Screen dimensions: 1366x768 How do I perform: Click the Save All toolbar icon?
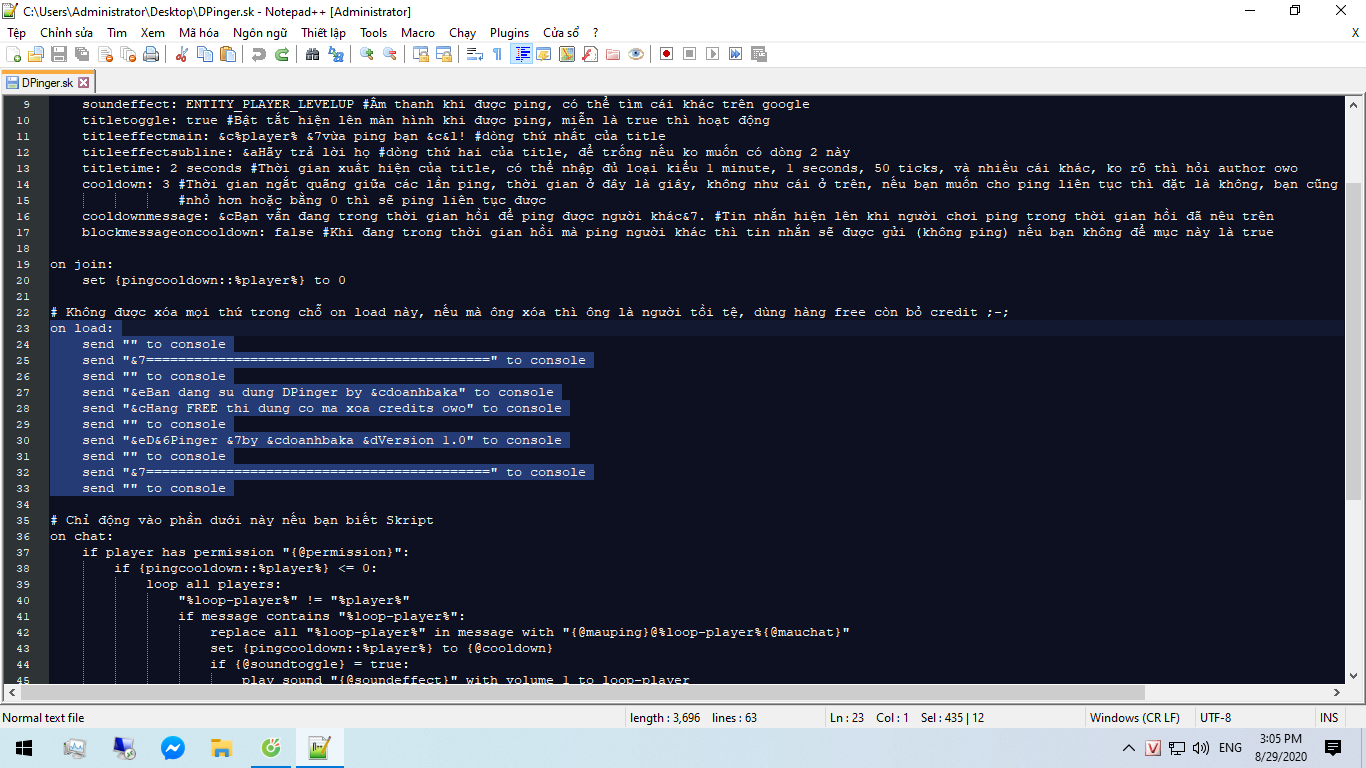(x=81, y=54)
